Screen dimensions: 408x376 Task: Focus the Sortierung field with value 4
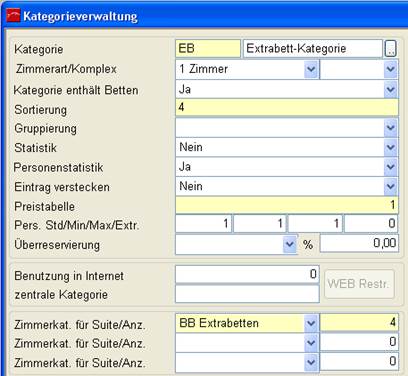click(x=287, y=108)
